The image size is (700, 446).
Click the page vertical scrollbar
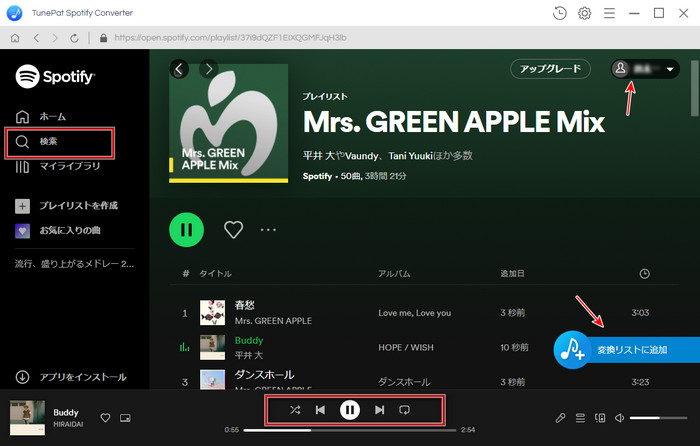pos(695,88)
